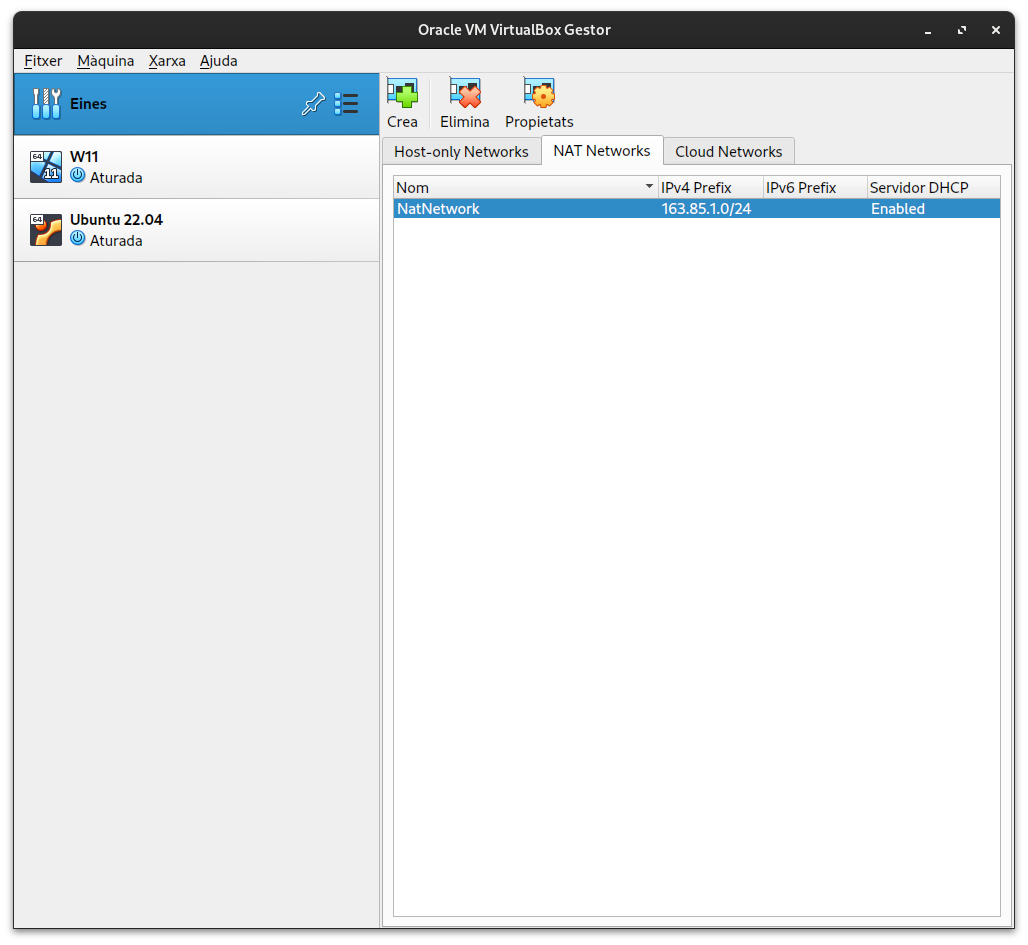The height and width of the screenshot is (945, 1028).
Task: Sort by the IPv4 Prefix column header
Action: point(709,188)
